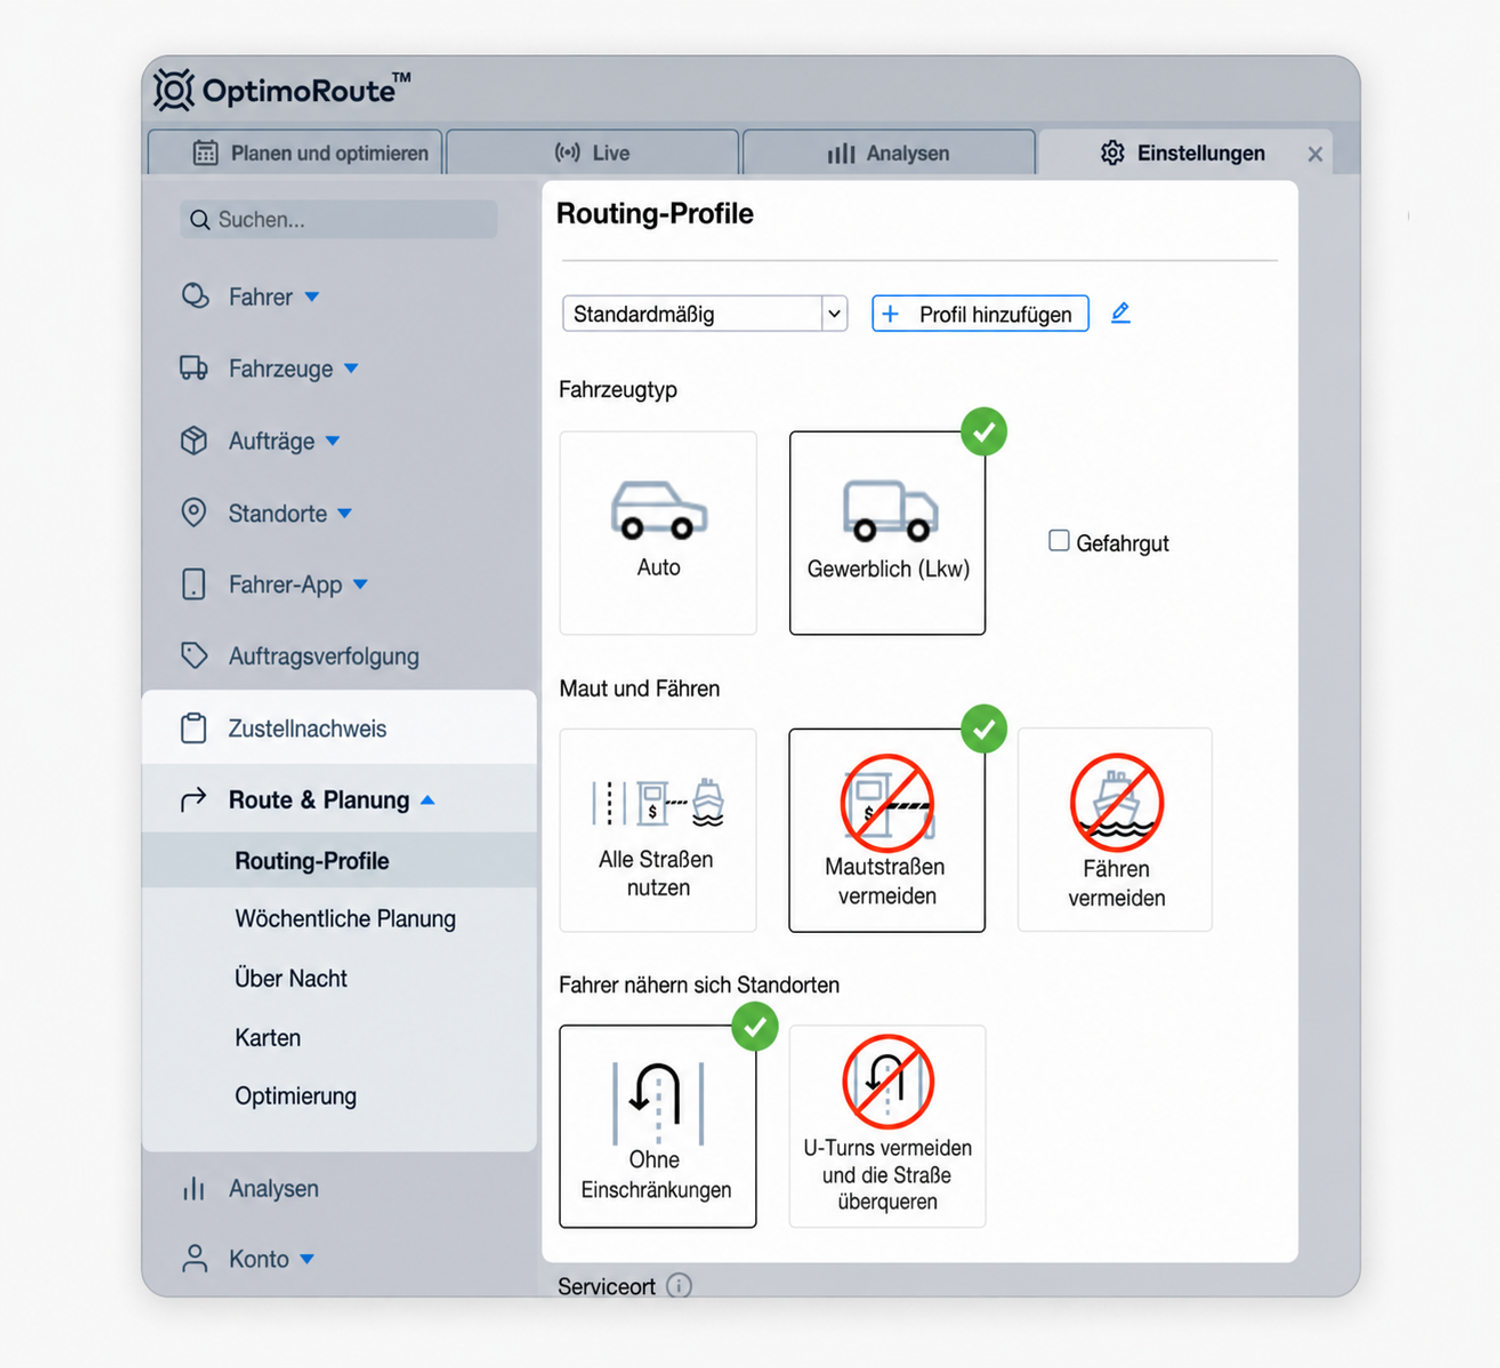This screenshot has height=1368, width=1500.
Task: Open the Standardmäßig profile dropdown
Action: pos(705,314)
